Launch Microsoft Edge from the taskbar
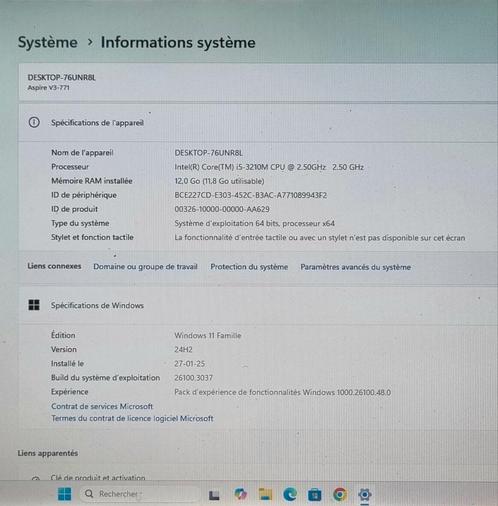 click(x=290, y=494)
